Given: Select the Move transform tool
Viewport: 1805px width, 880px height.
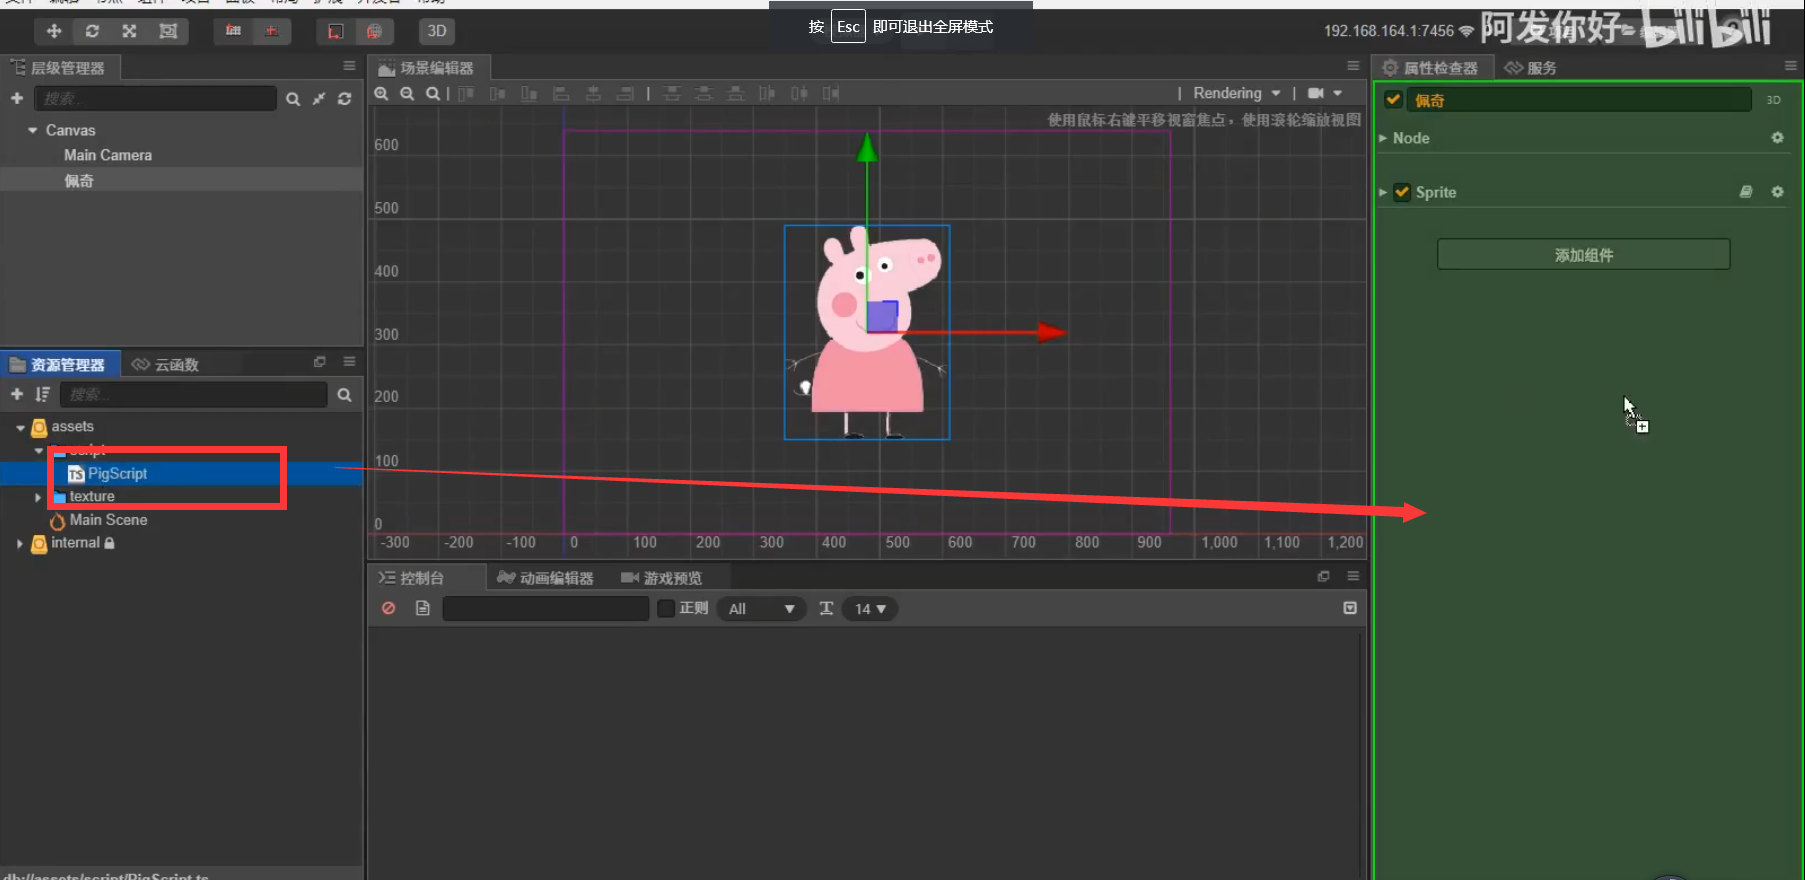Looking at the screenshot, I should click(54, 31).
